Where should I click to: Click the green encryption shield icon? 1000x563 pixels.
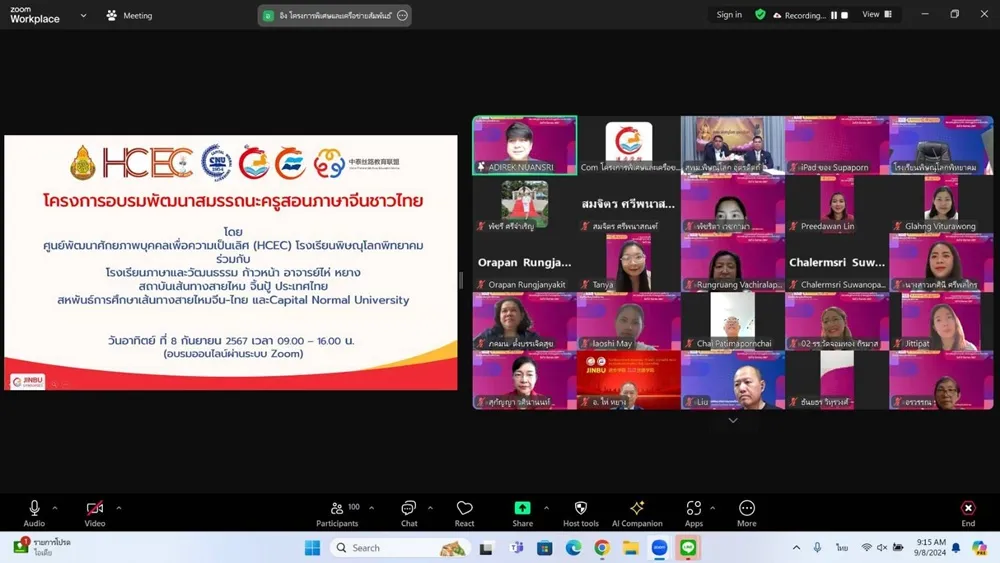pyautogui.click(x=760, y=14)
